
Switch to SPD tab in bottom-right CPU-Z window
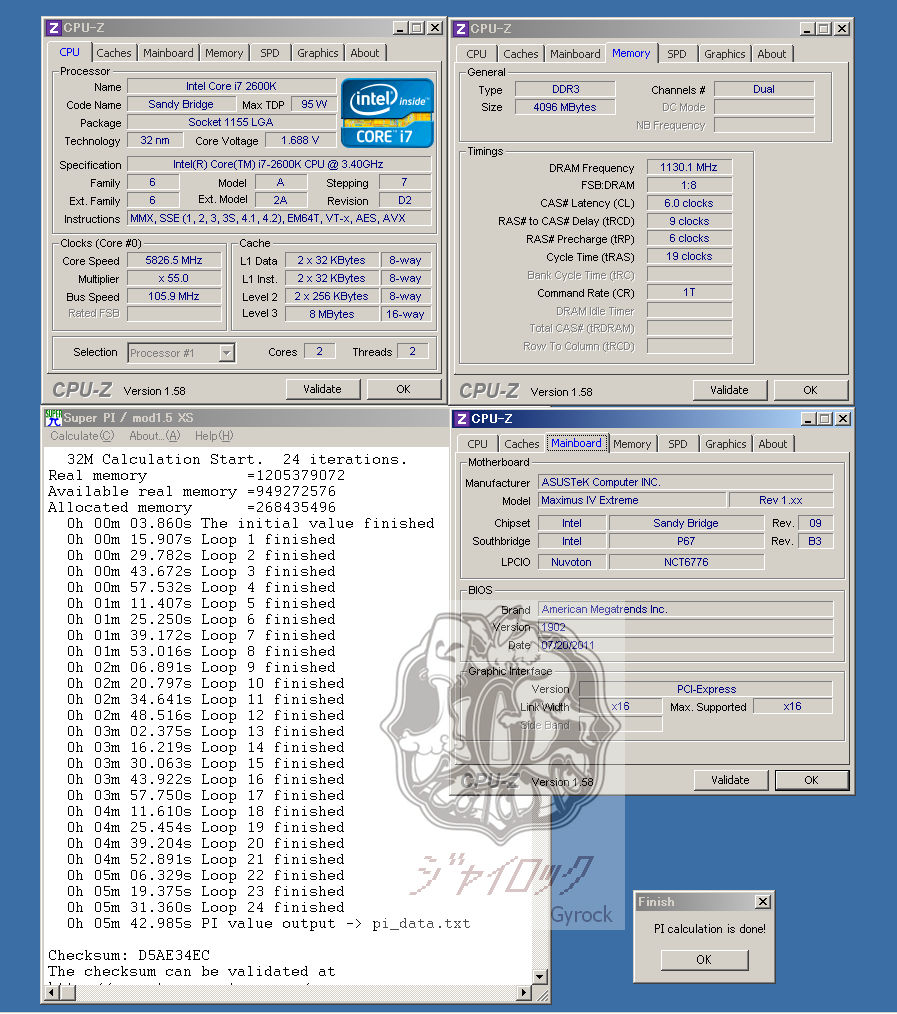(678, 444)
